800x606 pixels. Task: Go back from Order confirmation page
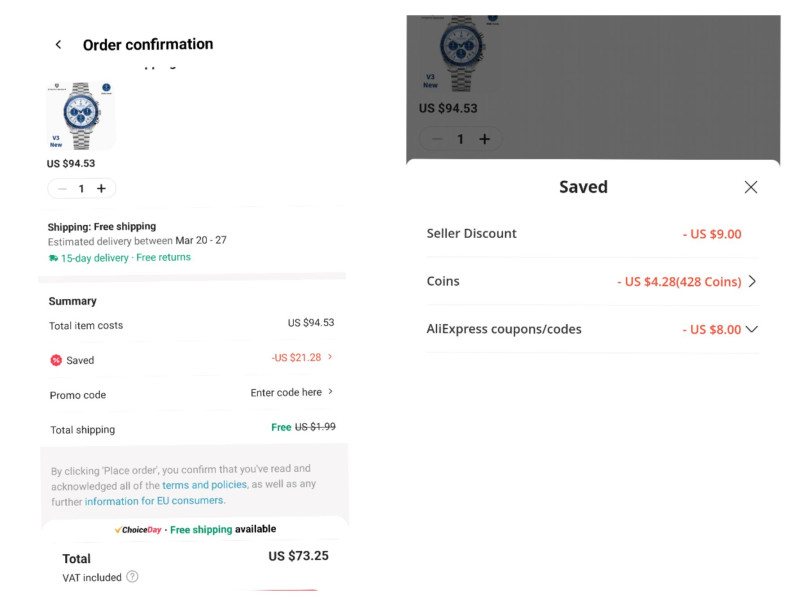59,45
